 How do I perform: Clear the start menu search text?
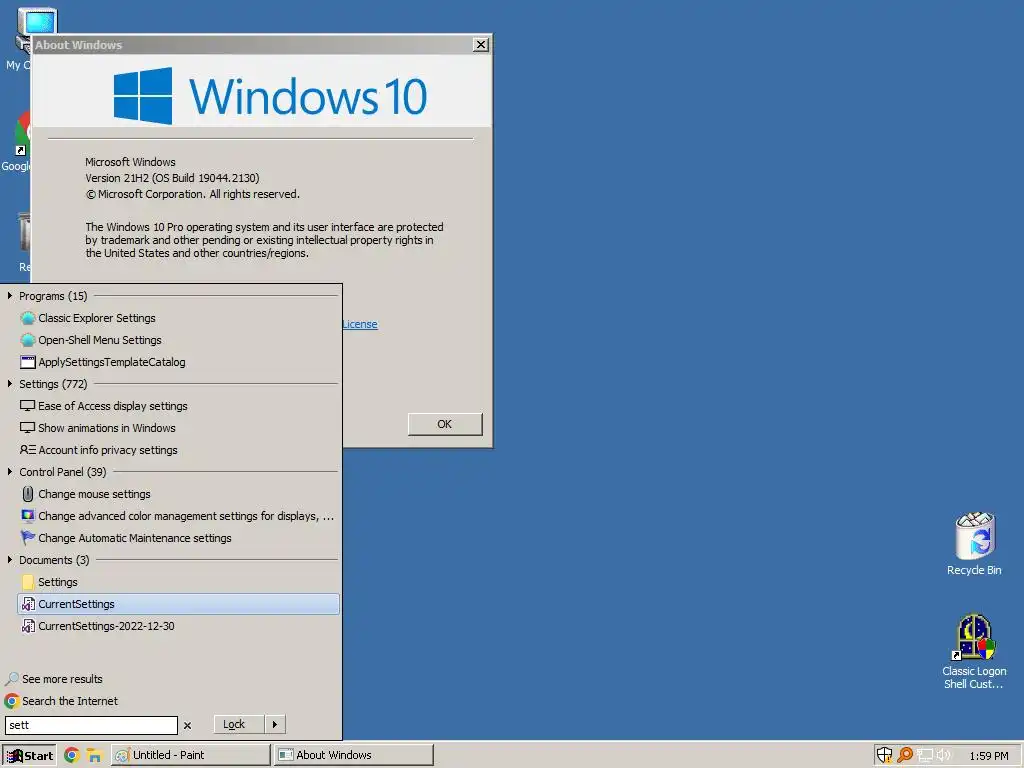pyautogui.click(x=187, y=726)
